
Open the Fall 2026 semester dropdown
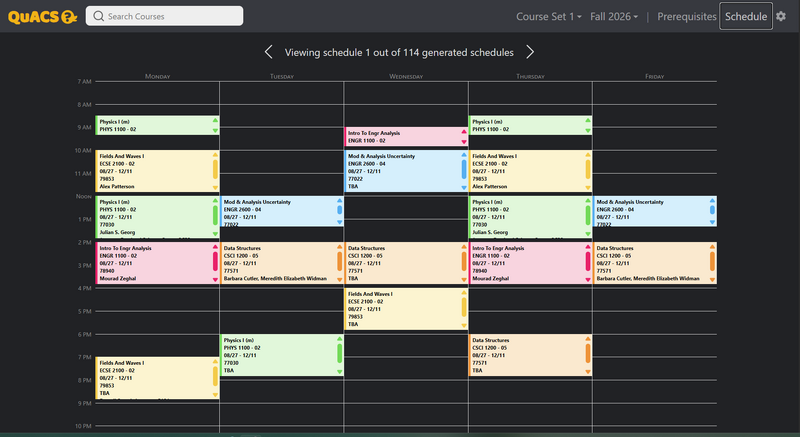point(614,16)
